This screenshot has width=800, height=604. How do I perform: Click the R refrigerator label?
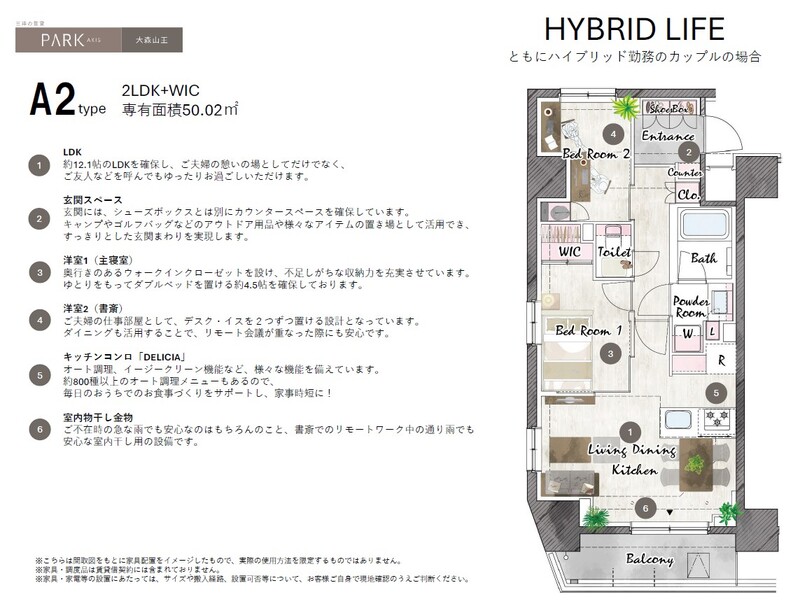point(721,361)
